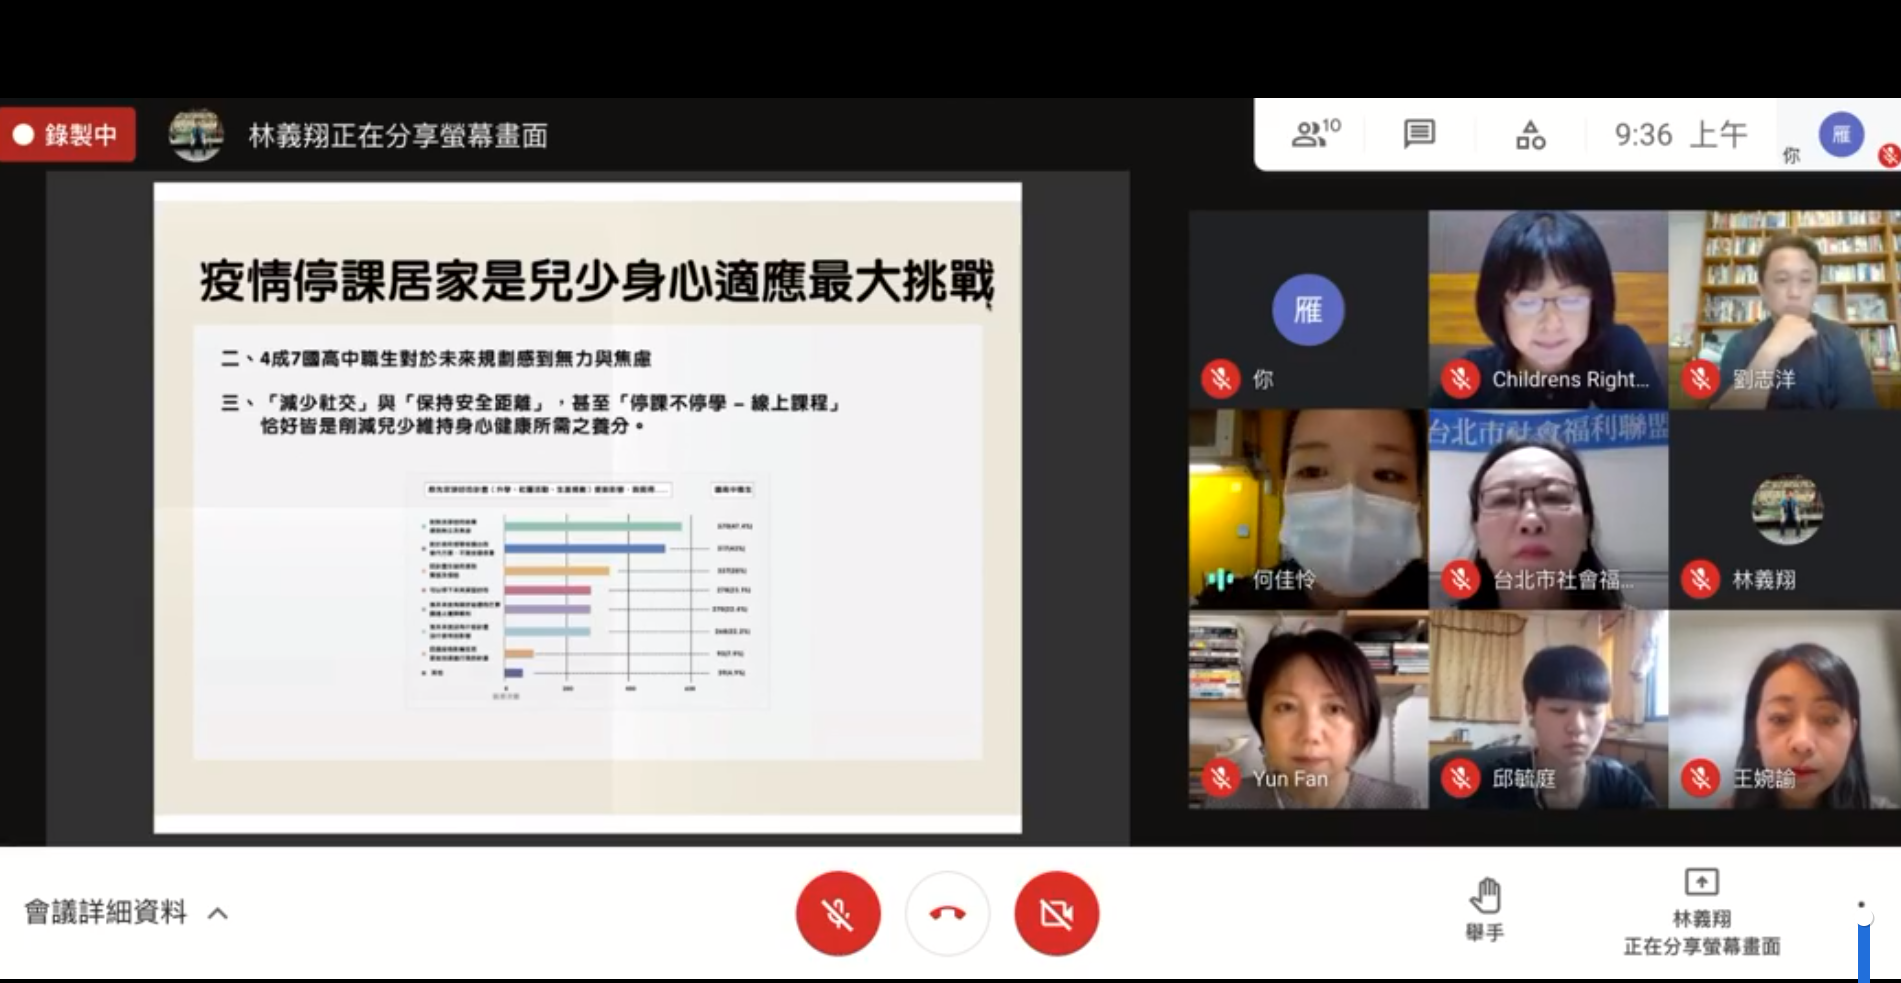Hang up to leave the call
Image resolution: width=1901 pixels, height=983 pixels.
coord(947,912)
